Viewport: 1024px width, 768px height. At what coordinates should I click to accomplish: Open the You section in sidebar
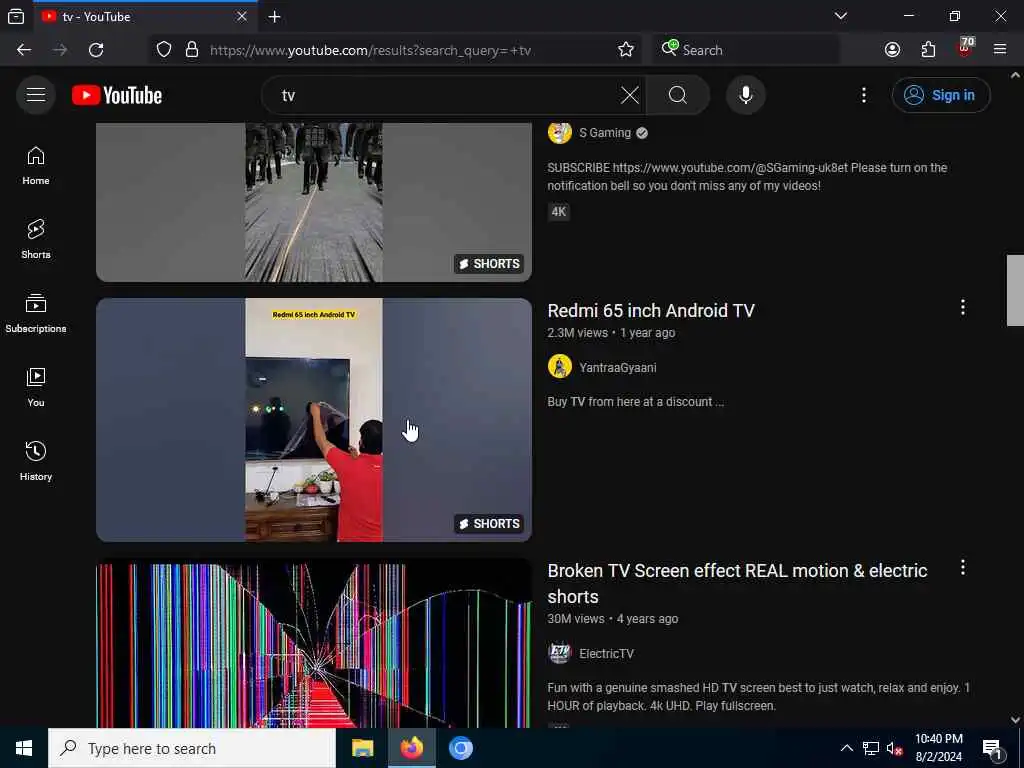click(36, 387)
